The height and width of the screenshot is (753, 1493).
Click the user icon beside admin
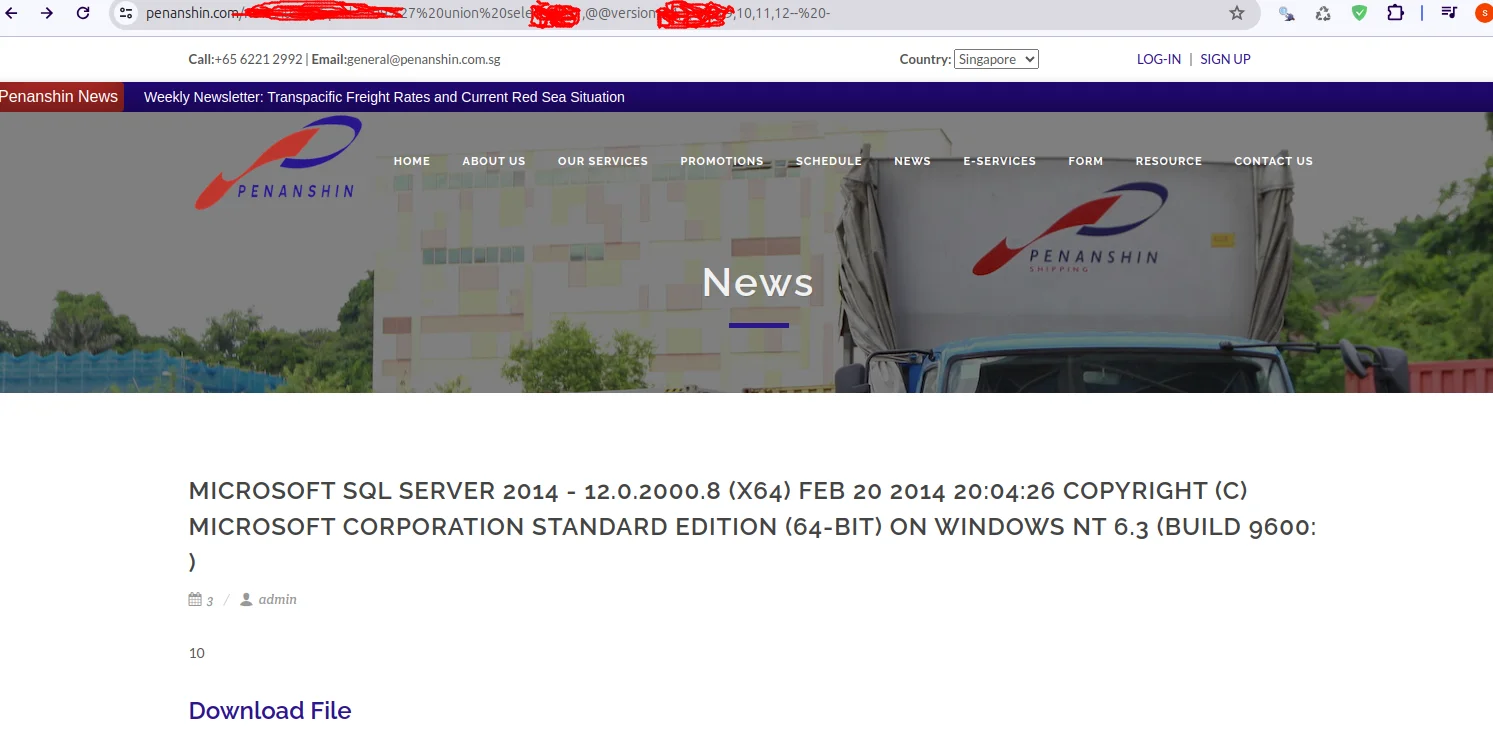point(246,600)
